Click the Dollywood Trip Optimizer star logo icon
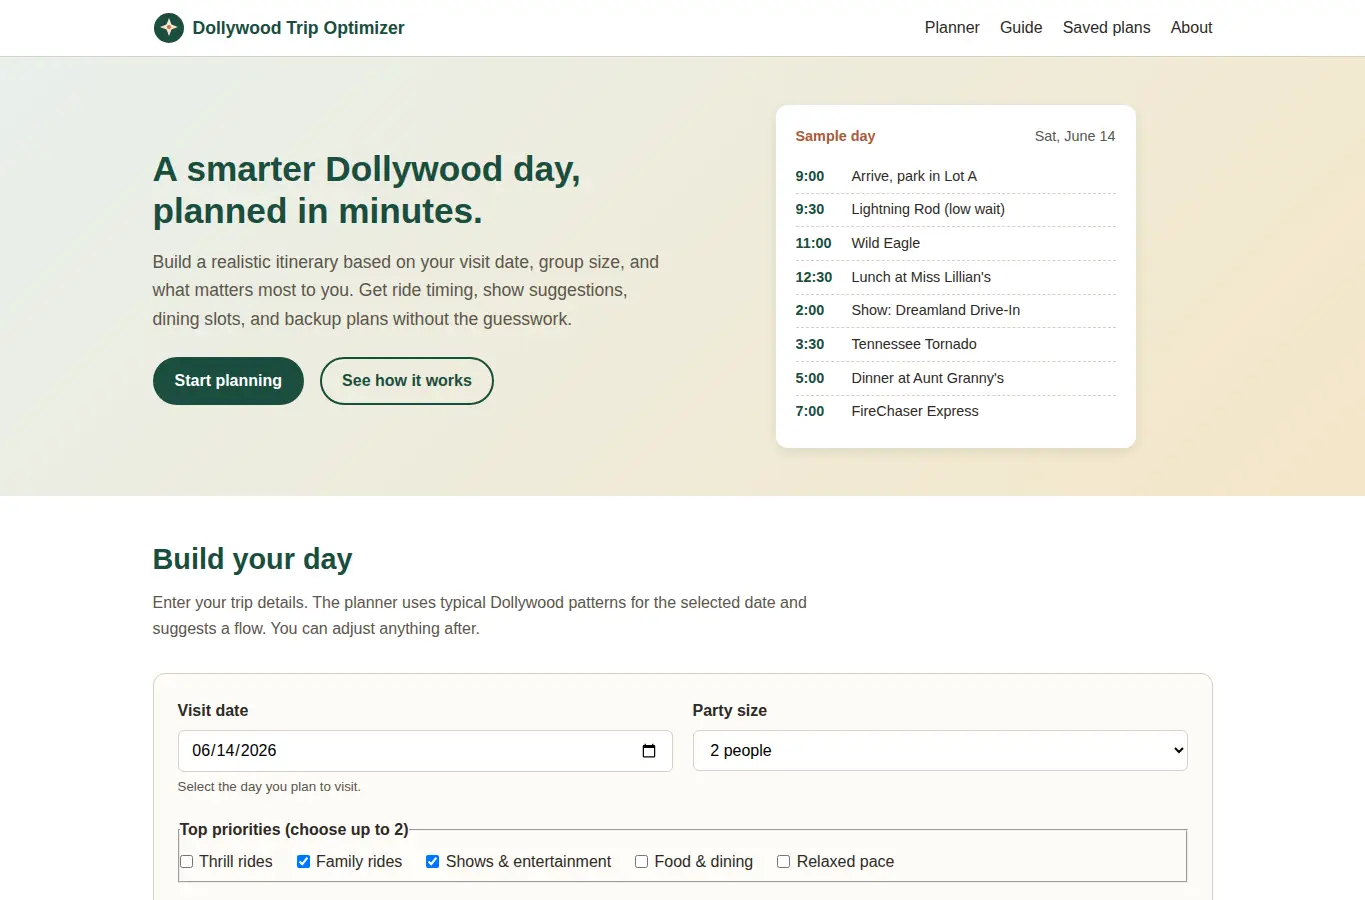Screen dimensions: 1365x900 coord(168,28)
